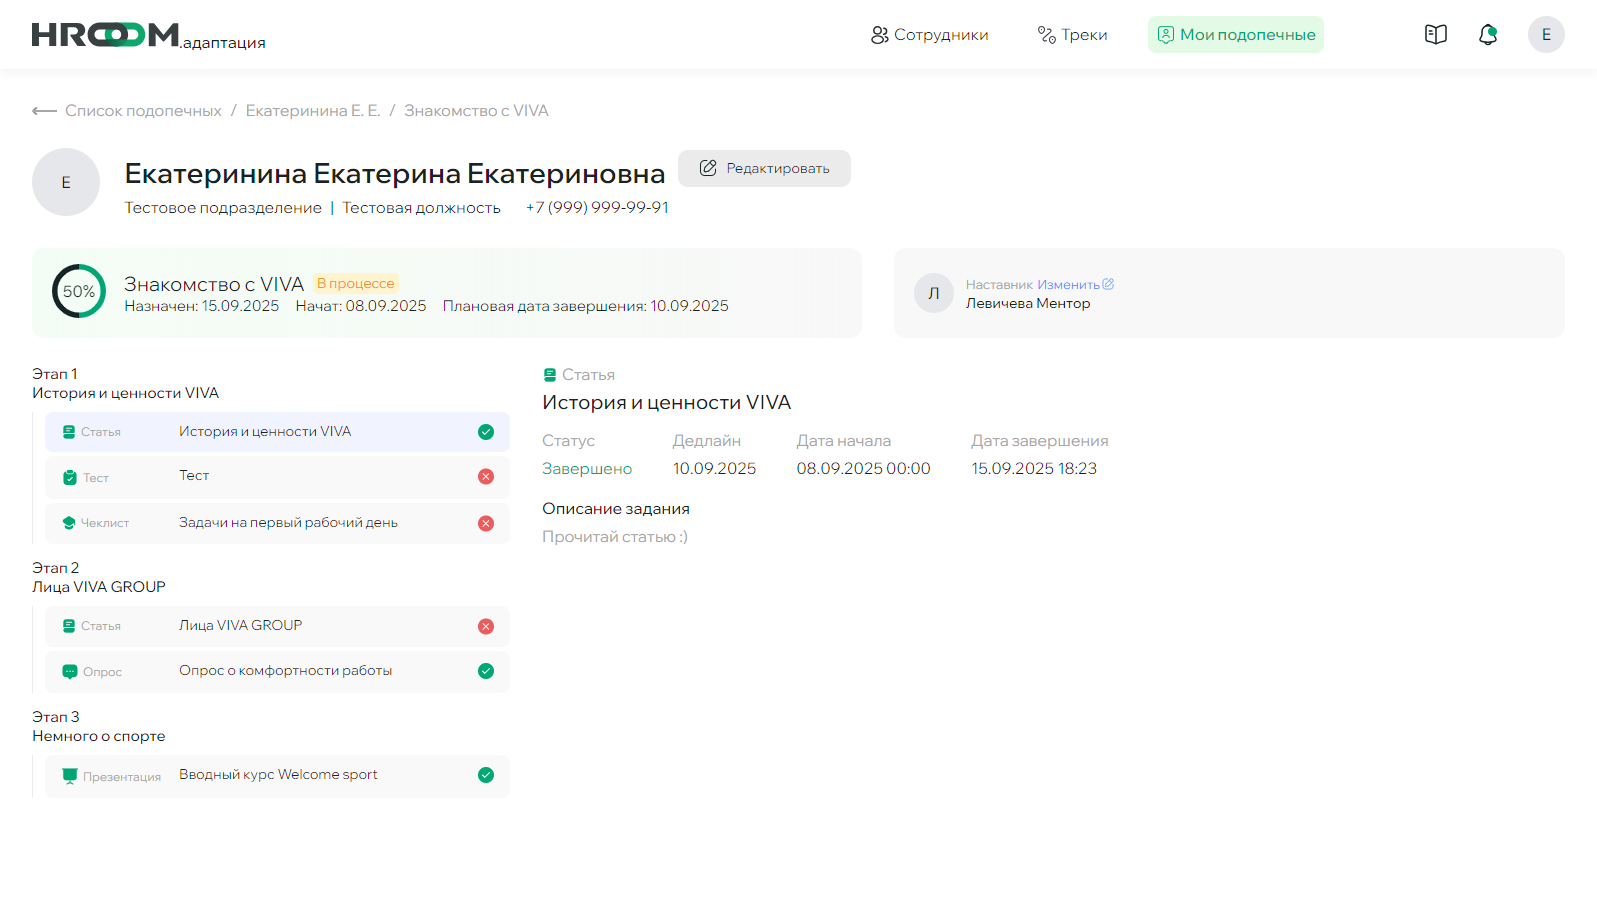The width and height of the screenshot is (1597, 917).
Task: Click Екатеринина Е. Е. breadcrumb link
Action: click(x=313, y=111)
